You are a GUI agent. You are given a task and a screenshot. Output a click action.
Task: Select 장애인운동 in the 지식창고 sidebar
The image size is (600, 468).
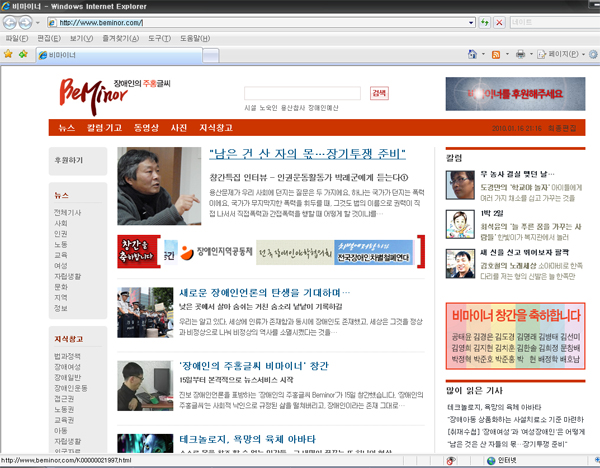click(70, 388)
